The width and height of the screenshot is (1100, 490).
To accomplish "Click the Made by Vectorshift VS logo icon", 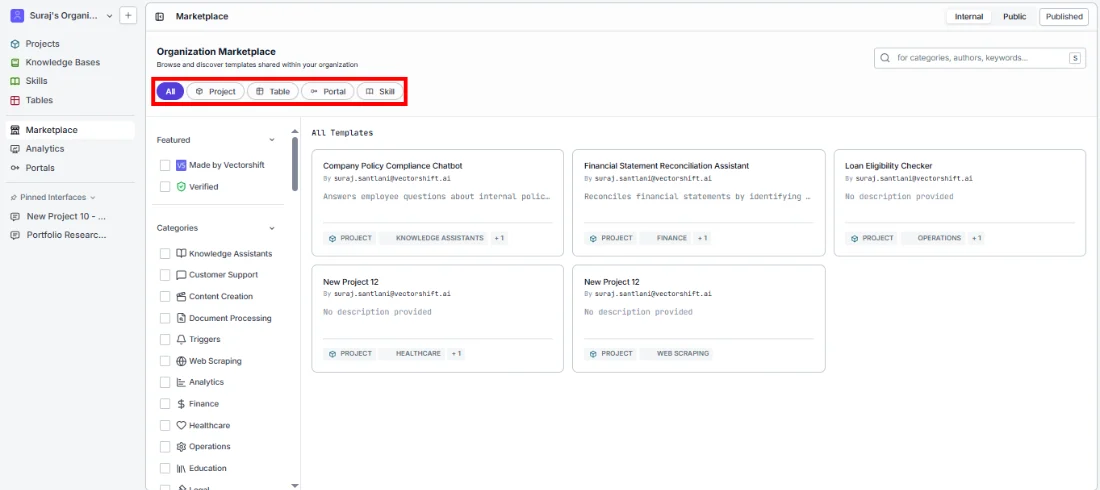I will (x=181, y=165).
